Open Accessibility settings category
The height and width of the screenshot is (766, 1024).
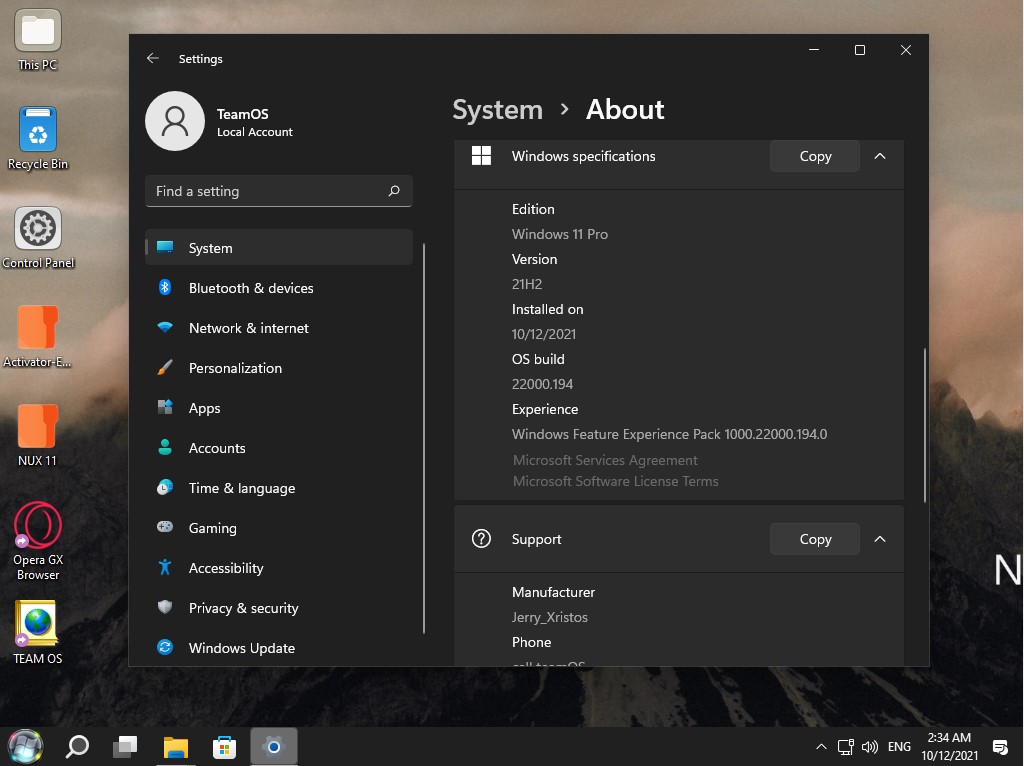279,567
